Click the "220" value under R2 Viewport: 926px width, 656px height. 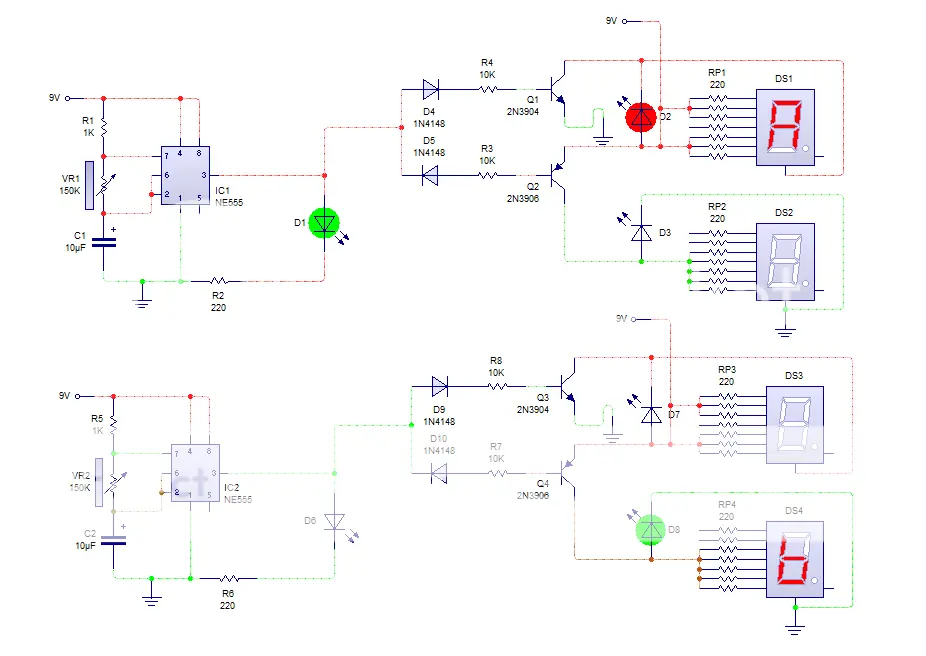coord(219,308)
